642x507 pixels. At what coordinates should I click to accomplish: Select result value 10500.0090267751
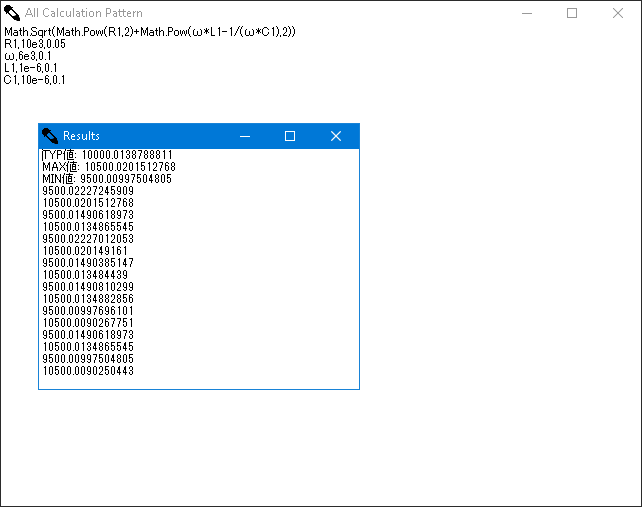pos(88,323)
